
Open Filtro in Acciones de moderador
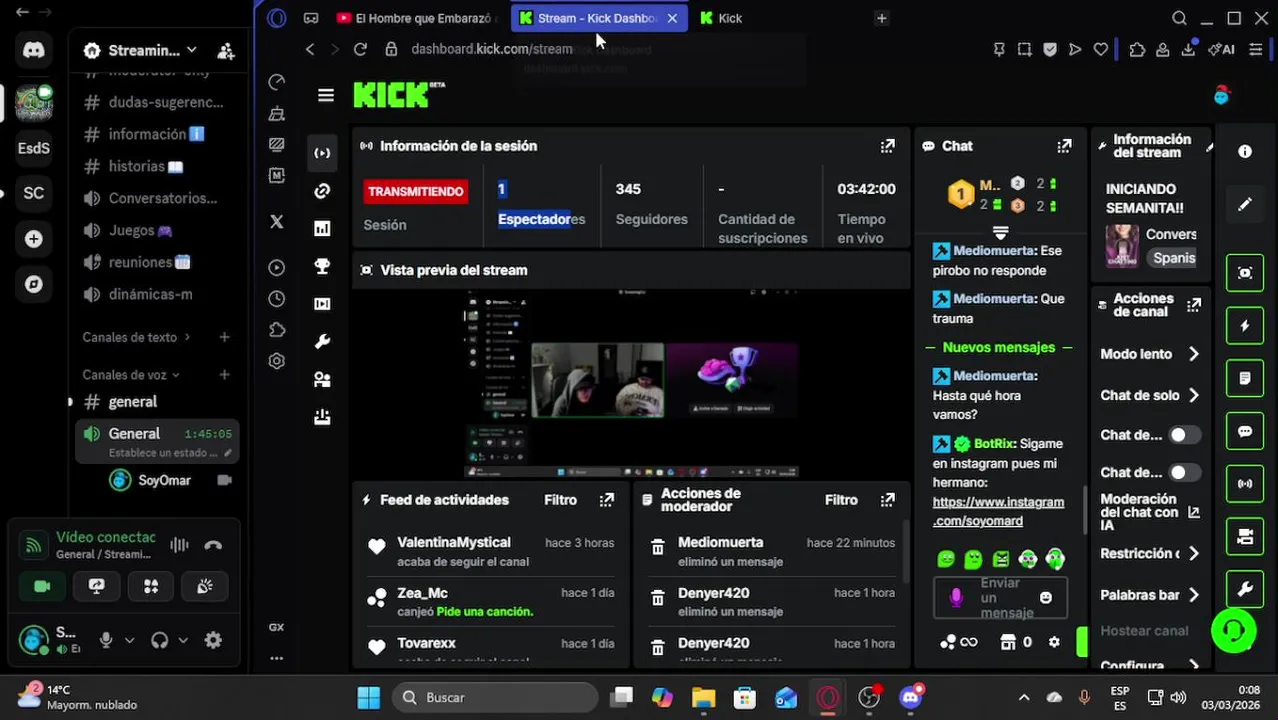[841, 500]
